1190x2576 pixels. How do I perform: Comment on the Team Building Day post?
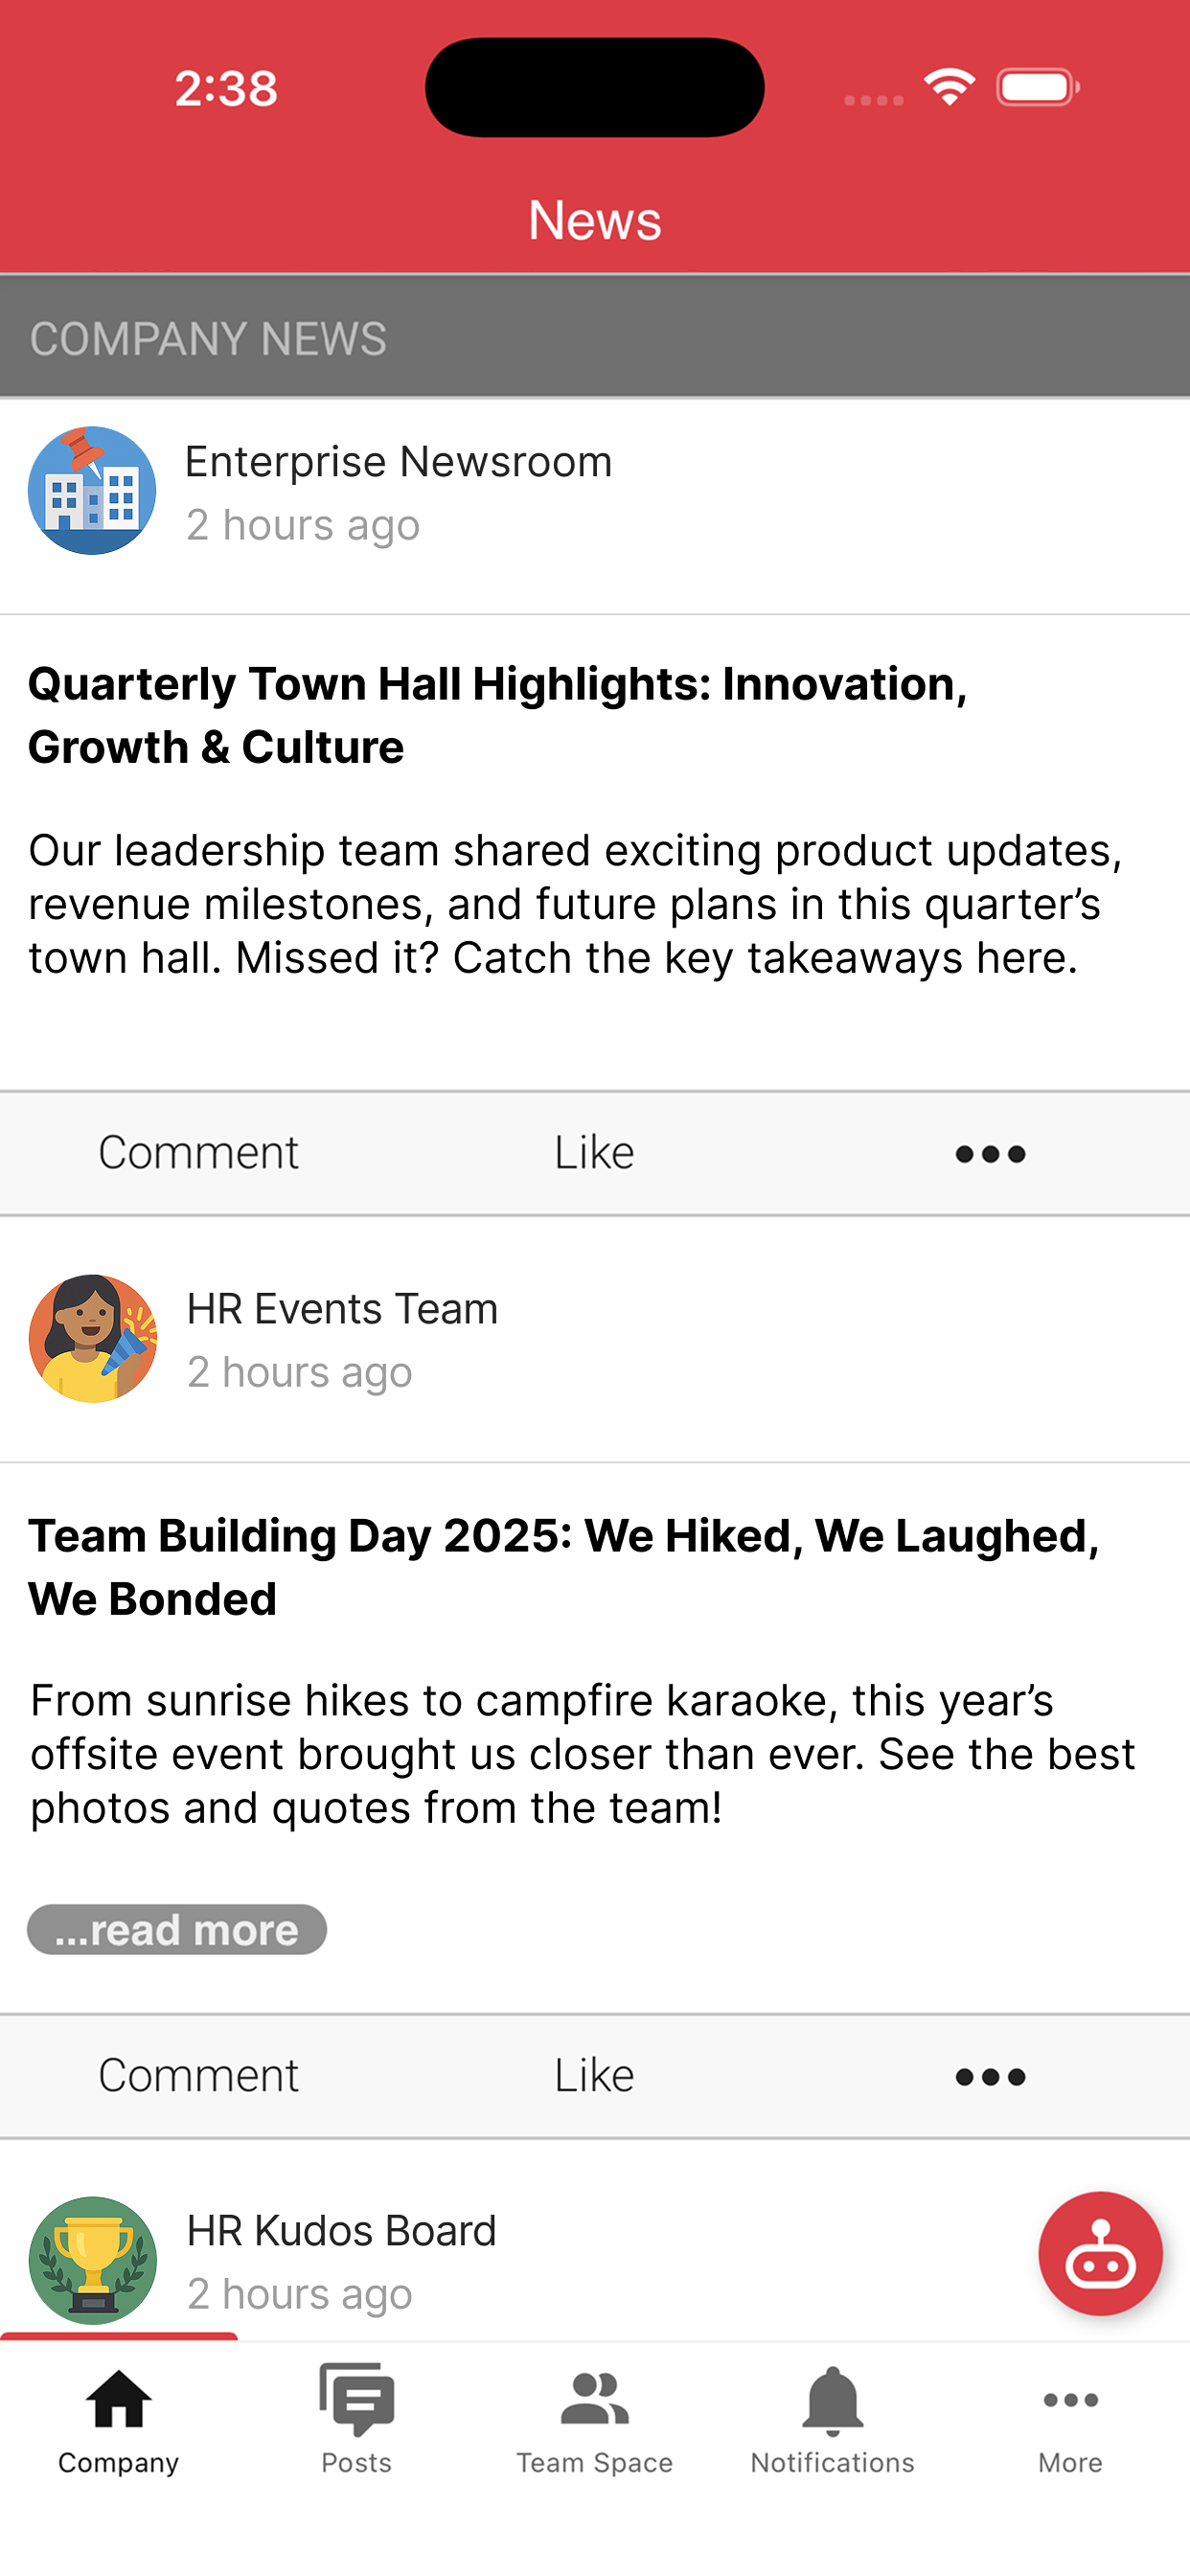point(198,2076)
